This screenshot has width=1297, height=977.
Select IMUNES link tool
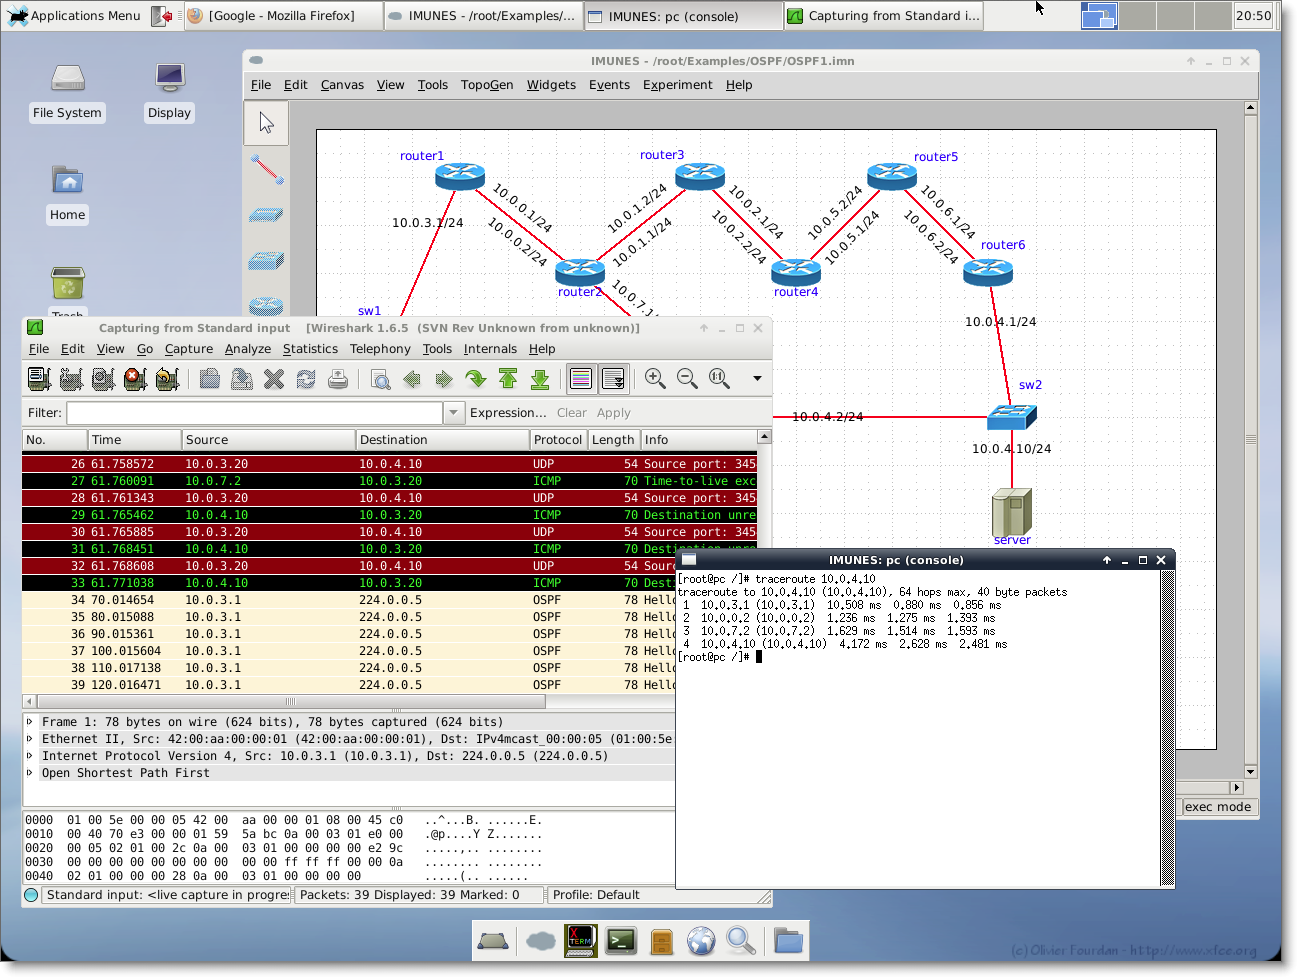tap(266, 169)
